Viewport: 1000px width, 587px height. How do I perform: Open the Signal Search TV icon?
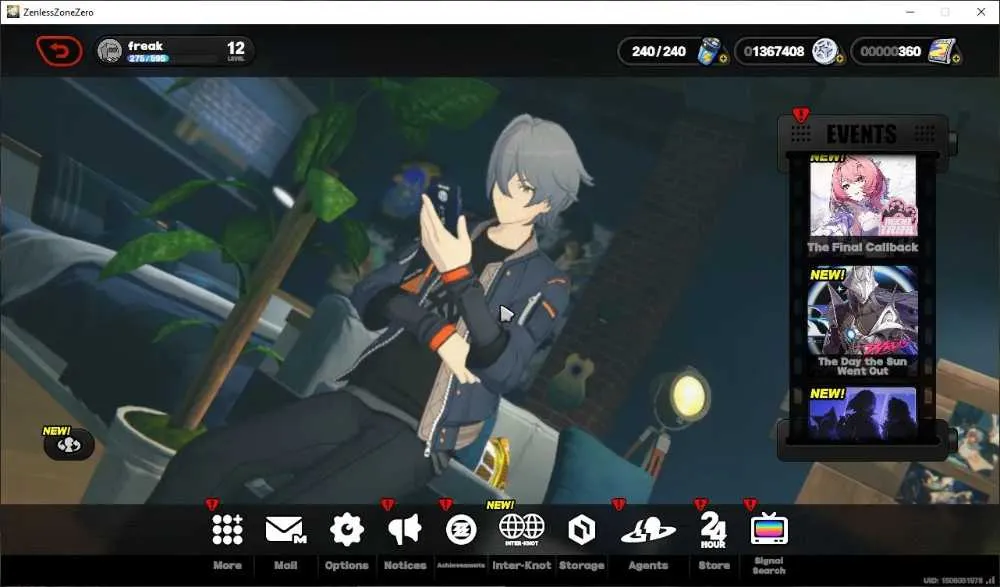(769, 529)
